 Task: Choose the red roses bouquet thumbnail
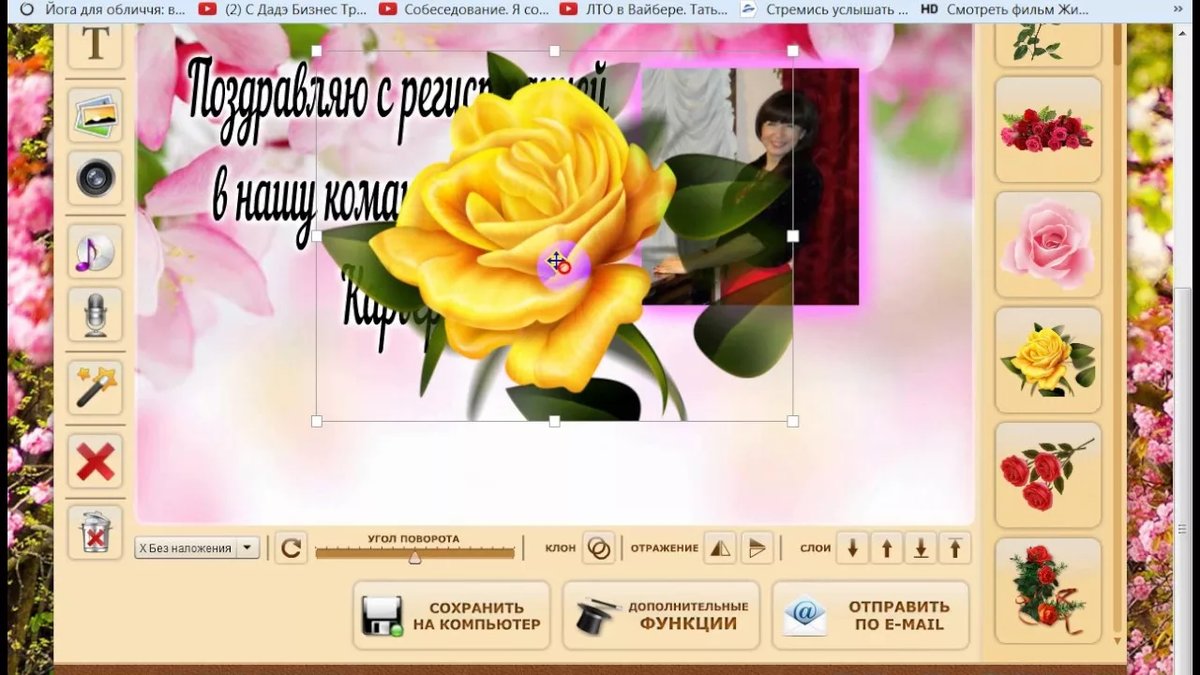pyautogui.click(x=1048, y=129)
